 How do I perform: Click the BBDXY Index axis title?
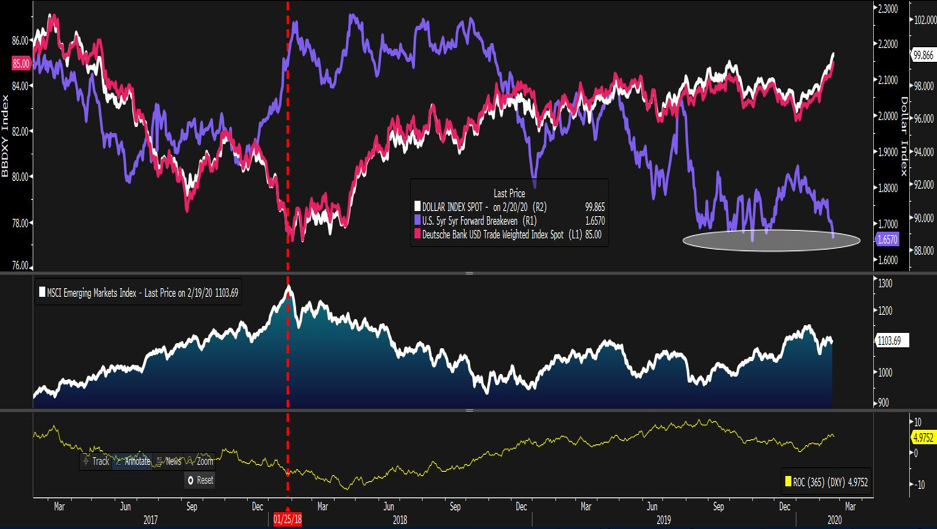click(x=5, y=136)
